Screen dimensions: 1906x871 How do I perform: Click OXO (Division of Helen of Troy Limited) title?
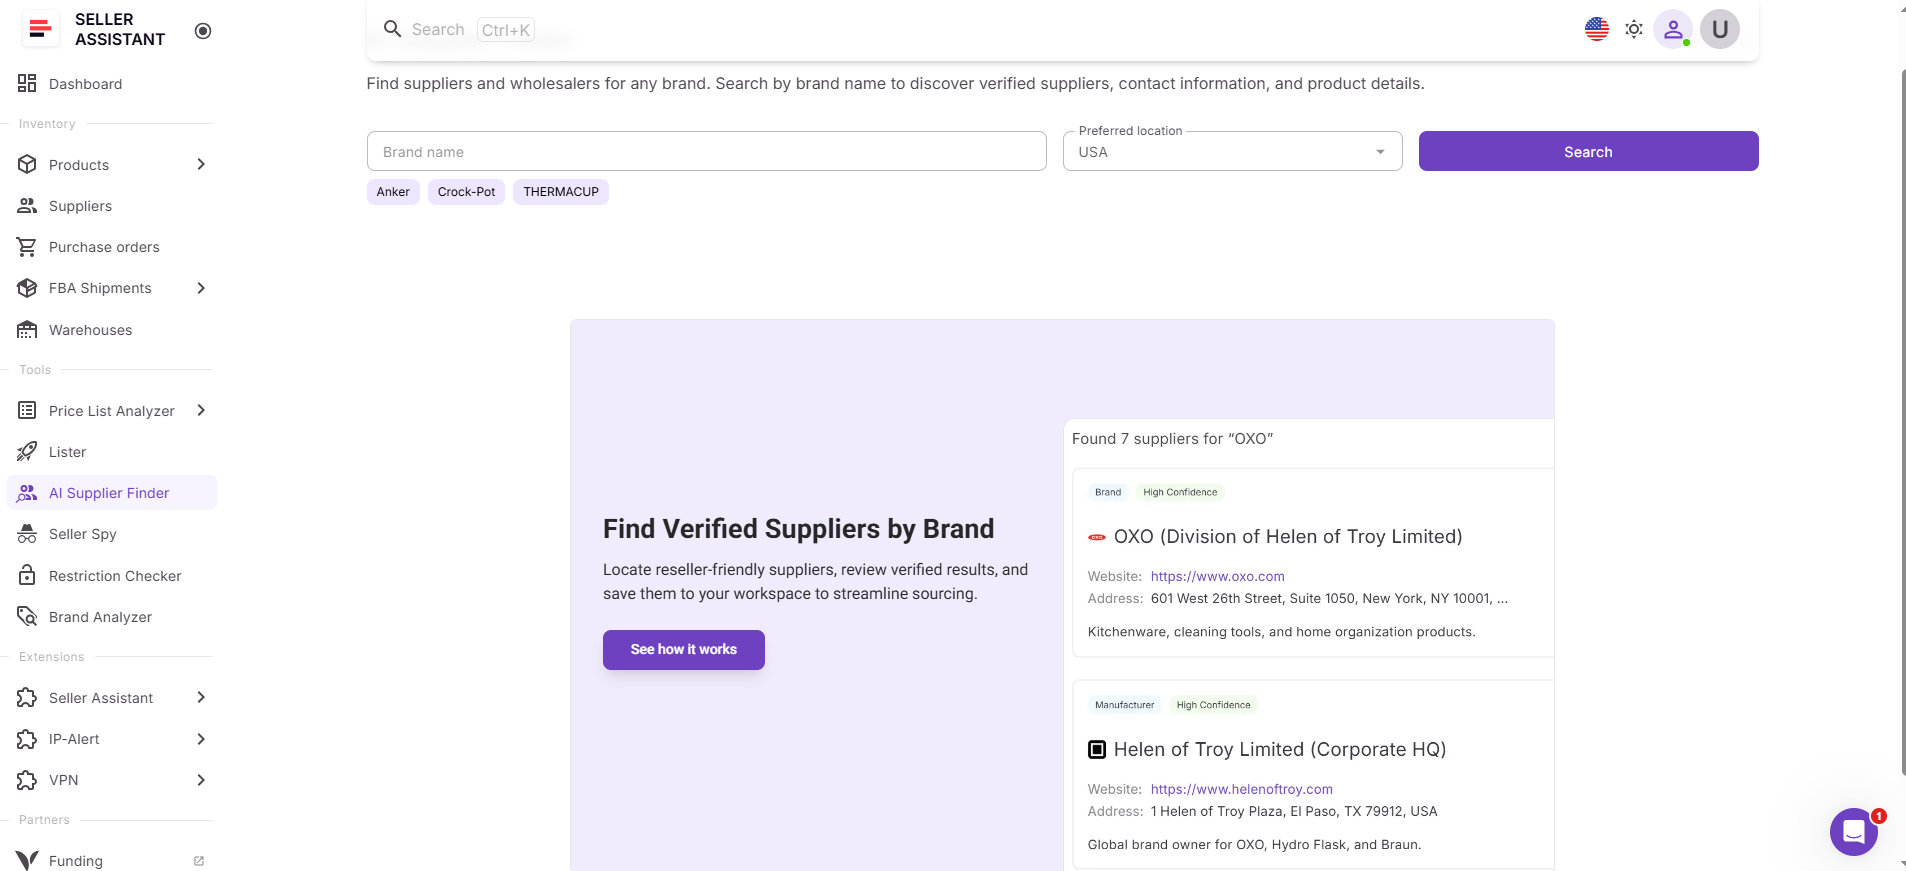1288,537
